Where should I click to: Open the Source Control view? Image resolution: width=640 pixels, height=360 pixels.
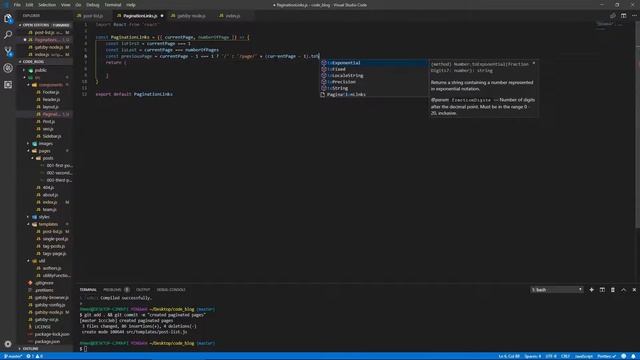8,51
